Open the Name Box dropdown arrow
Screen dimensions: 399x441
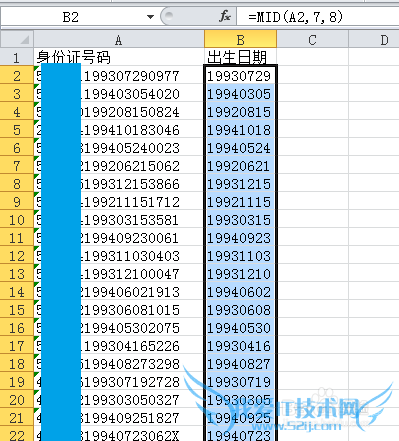tap(150, 17)
